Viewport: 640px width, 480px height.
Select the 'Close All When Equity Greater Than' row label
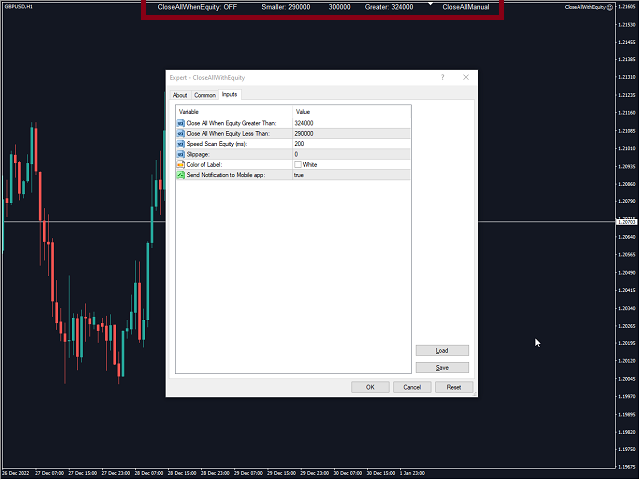[x=231, y=123]
